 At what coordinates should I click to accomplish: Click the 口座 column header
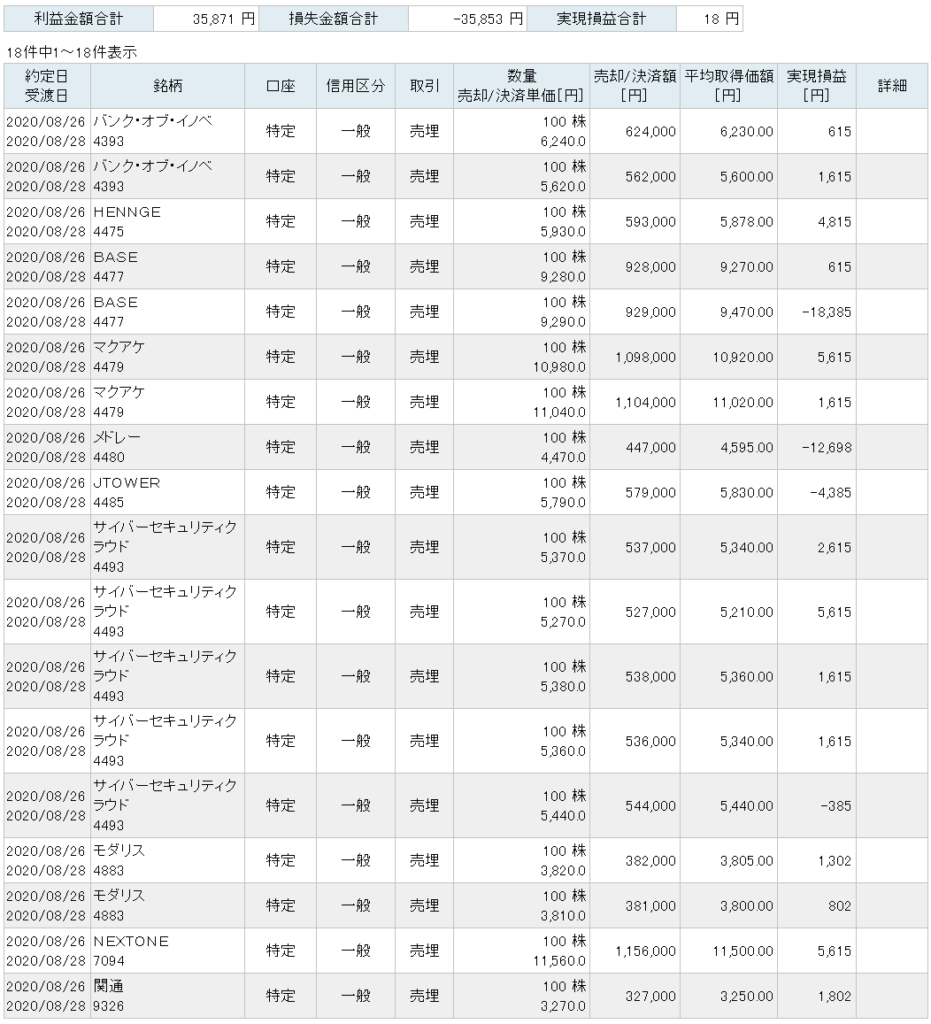point(280,86)
